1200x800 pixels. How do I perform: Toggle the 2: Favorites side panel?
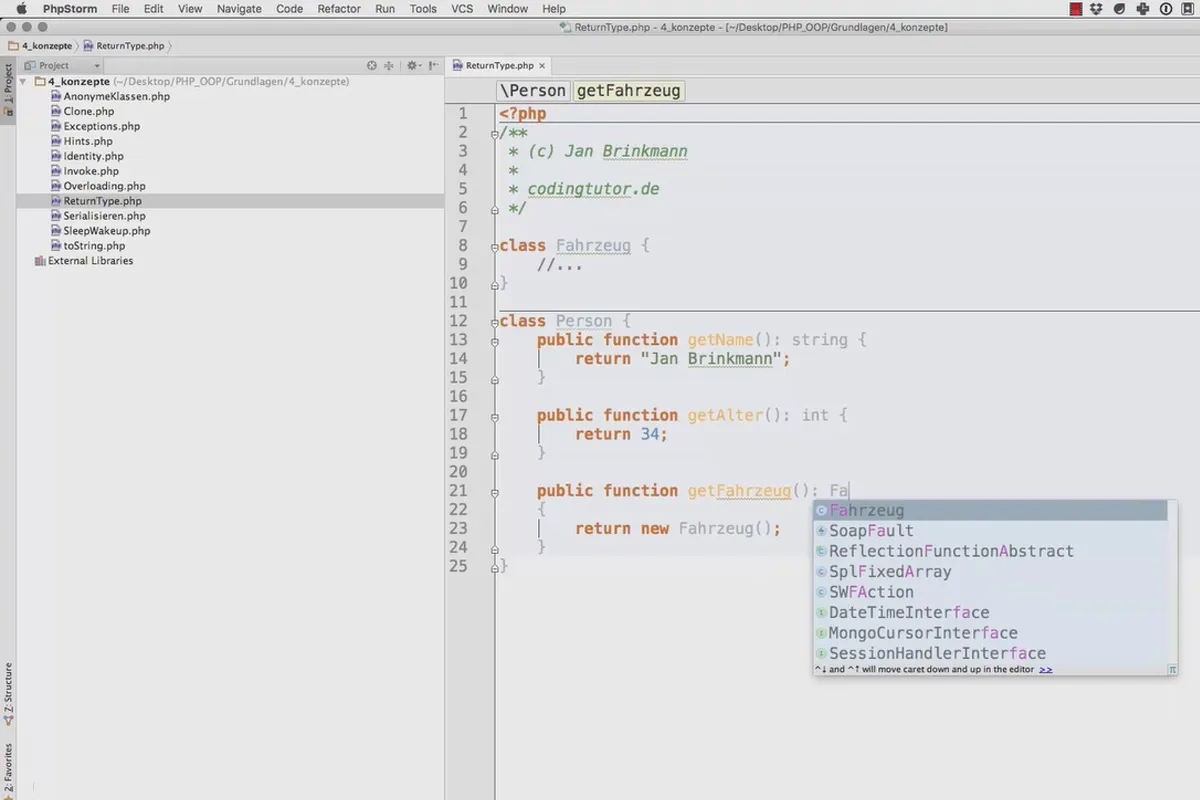tap(8, 768)
